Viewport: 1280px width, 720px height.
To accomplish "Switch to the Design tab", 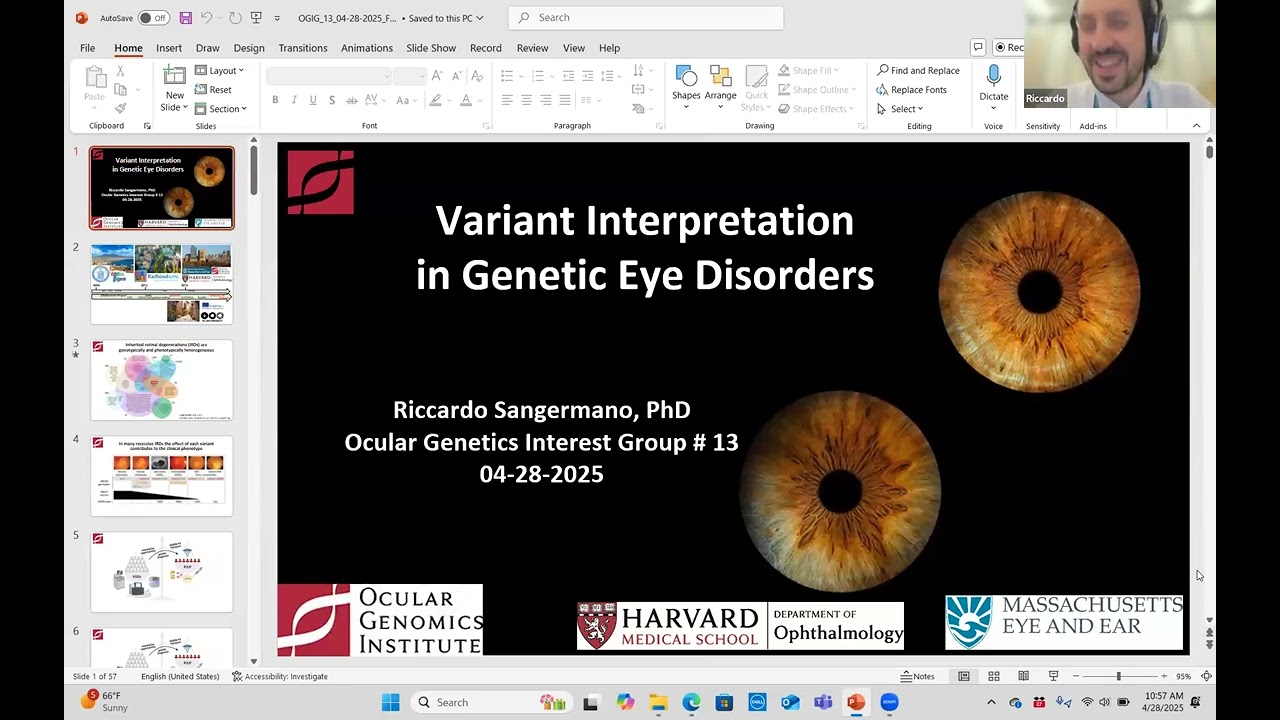I will 249,48.
